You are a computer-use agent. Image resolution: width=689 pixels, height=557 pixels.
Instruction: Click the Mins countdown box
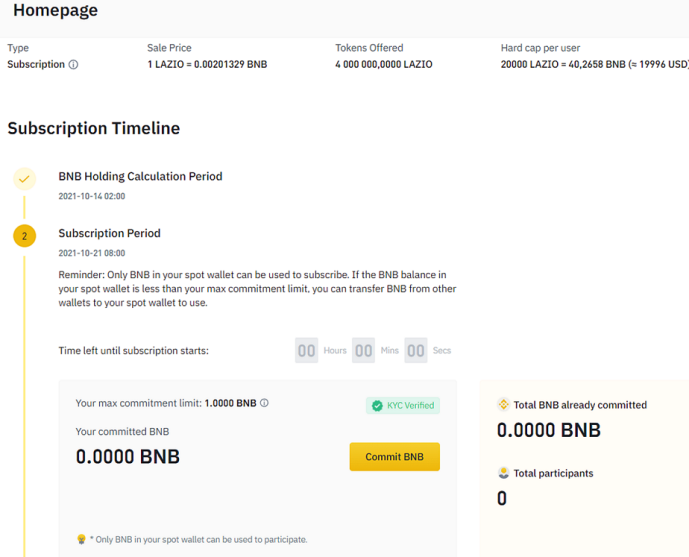point(363,350)
